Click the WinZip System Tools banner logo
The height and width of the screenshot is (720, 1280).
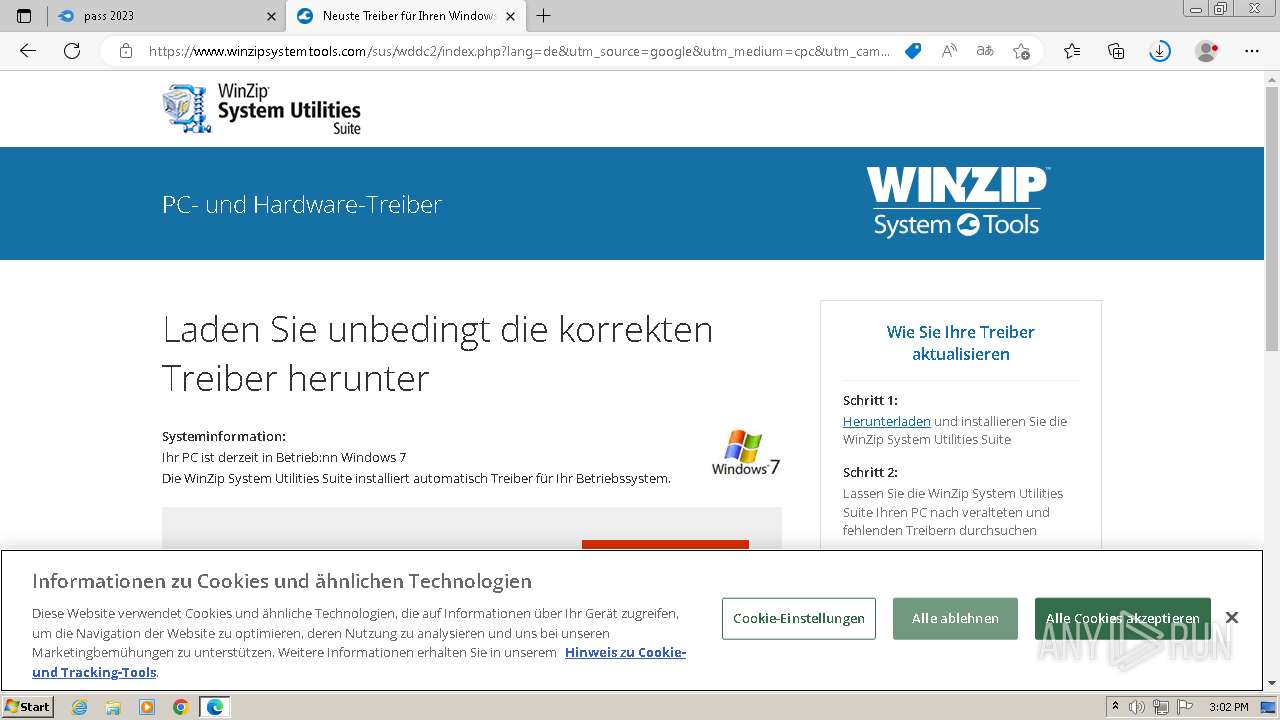pyautogui.click(x=957, y=202)
